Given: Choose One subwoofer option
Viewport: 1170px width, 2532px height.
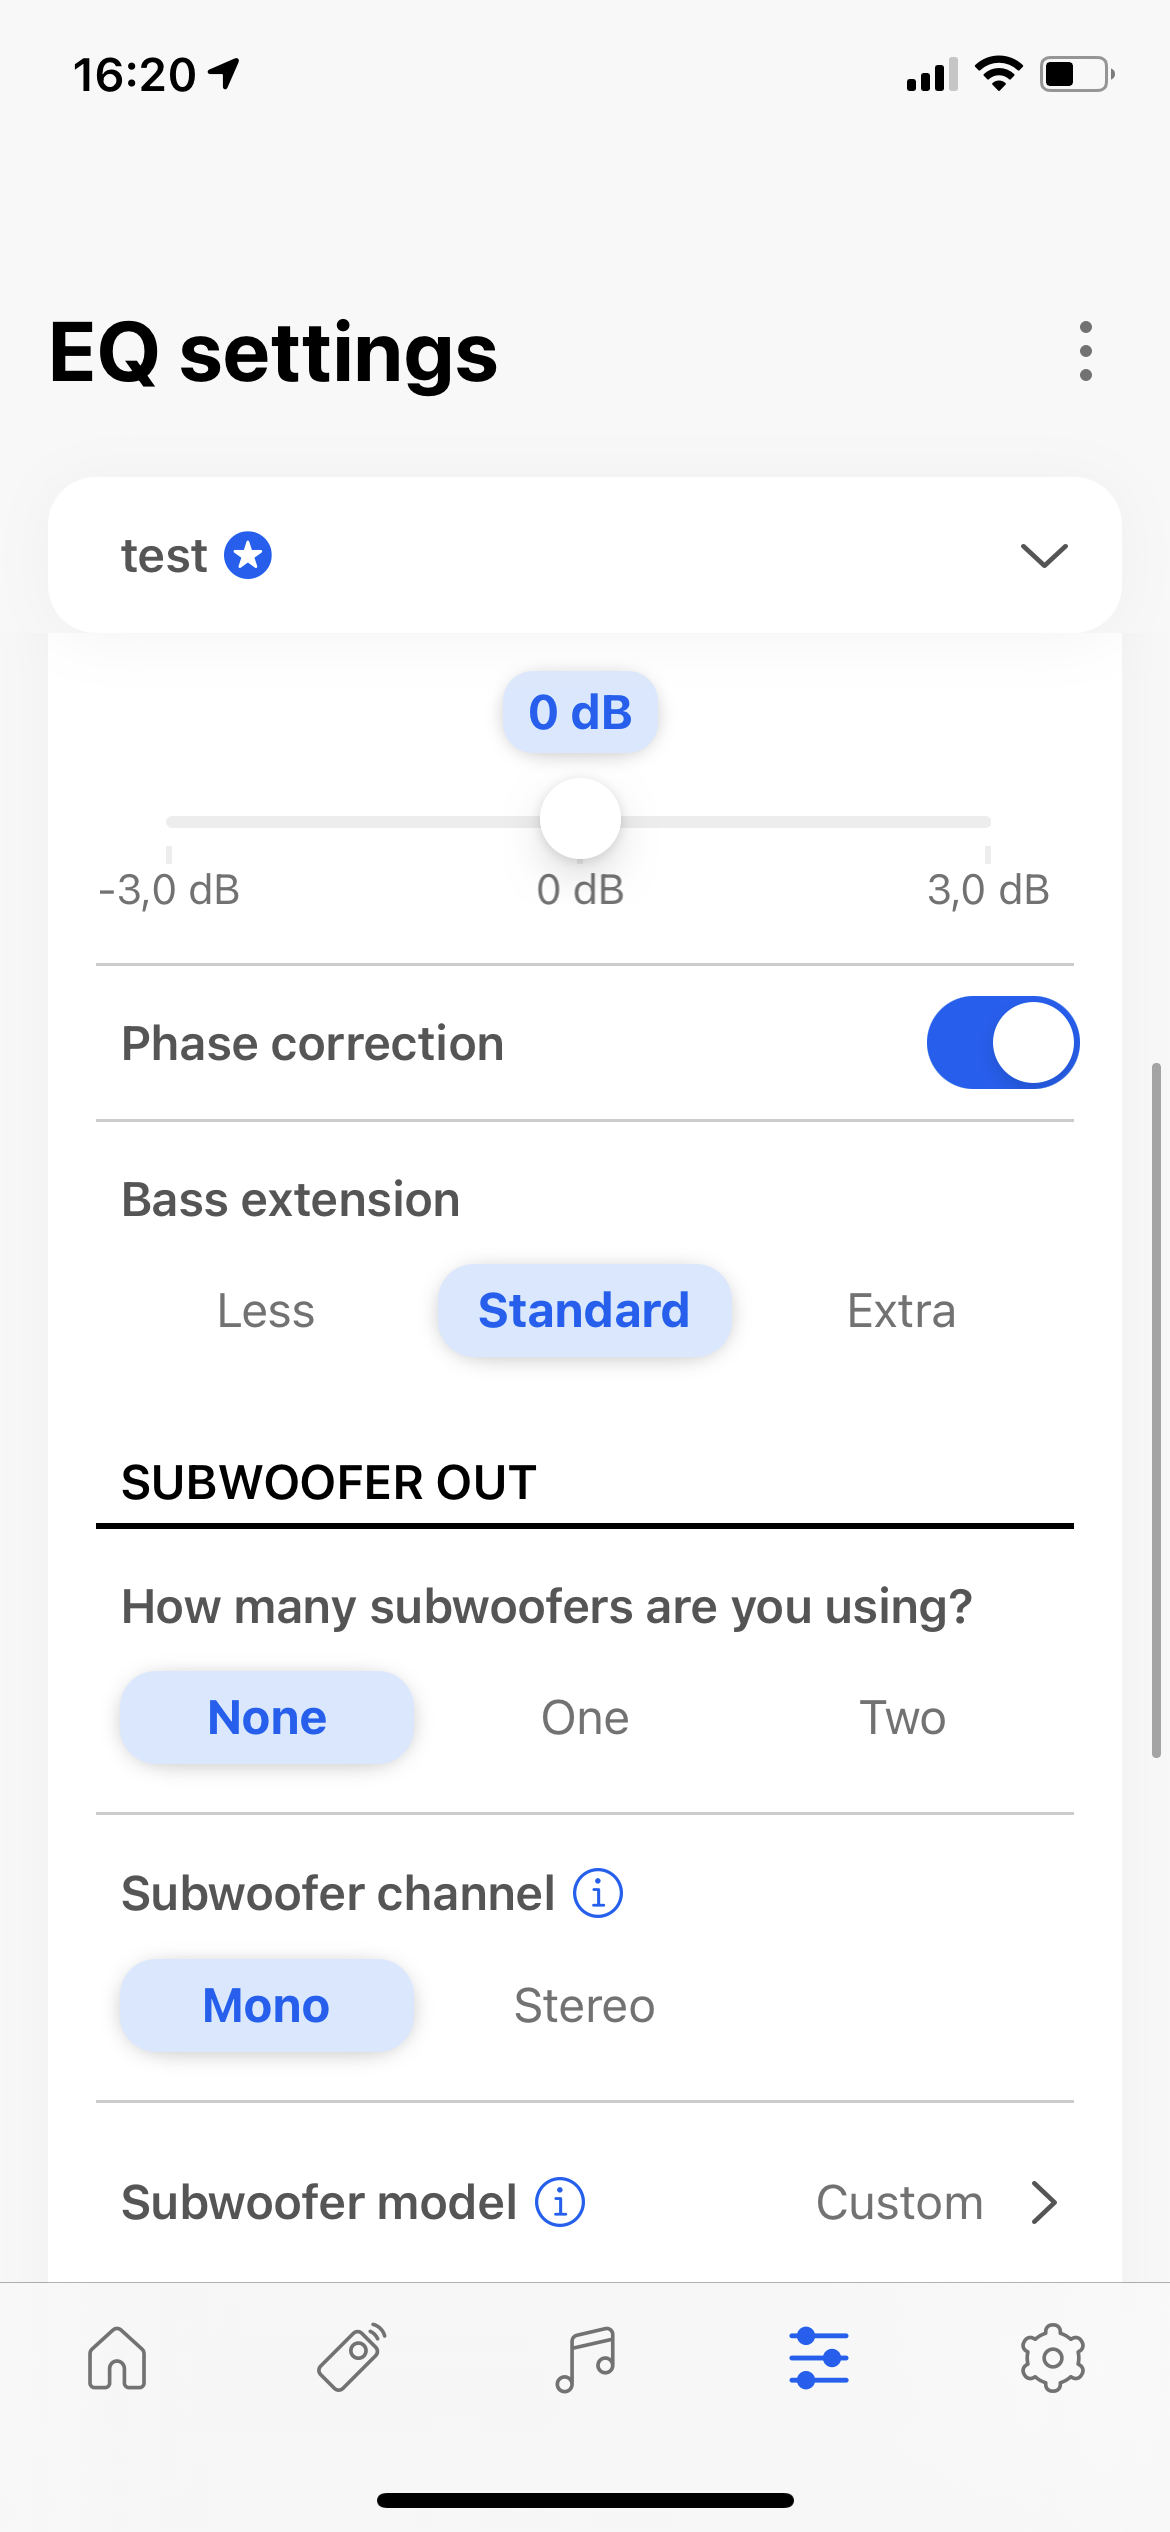Looking at the screenshot, I should 585,1718.
